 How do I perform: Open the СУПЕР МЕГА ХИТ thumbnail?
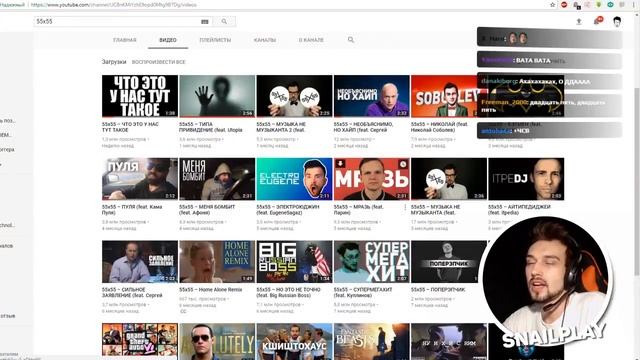[x=371, y=262]
